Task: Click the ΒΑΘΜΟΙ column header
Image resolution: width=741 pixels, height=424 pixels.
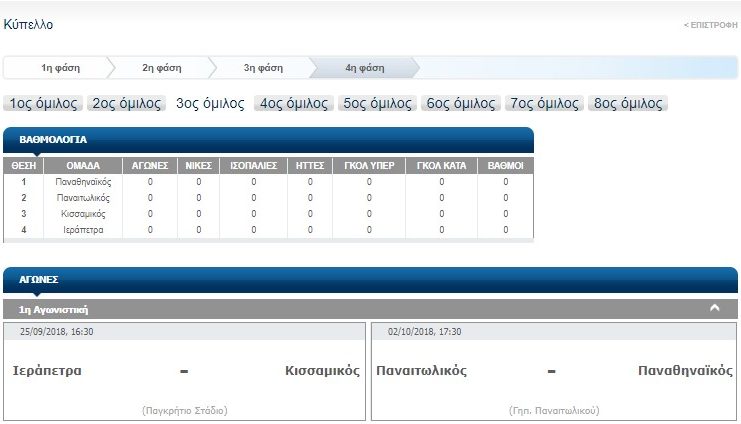Action: (505, 166)
